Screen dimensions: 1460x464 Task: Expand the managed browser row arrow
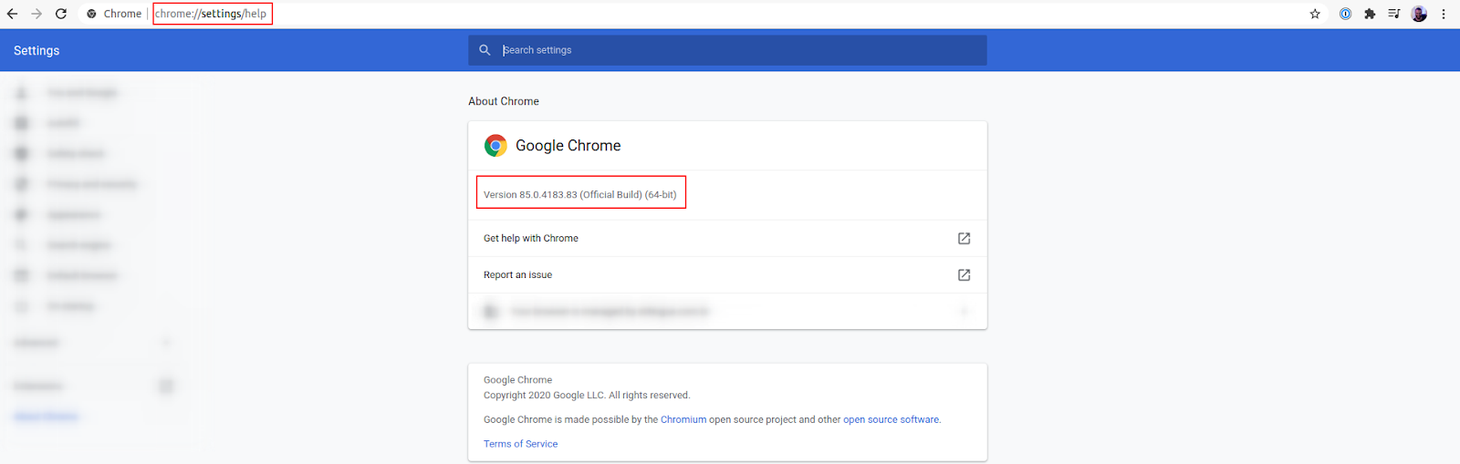point(964,311)
